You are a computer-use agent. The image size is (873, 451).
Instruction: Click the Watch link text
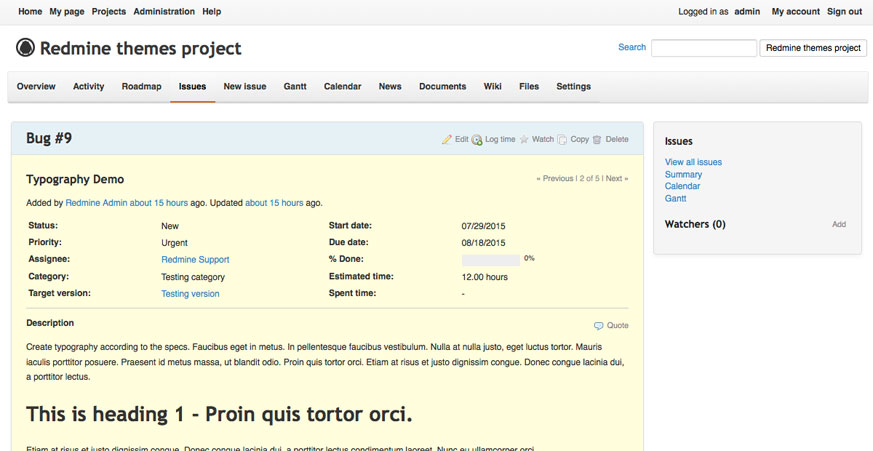tap(543, 139)
